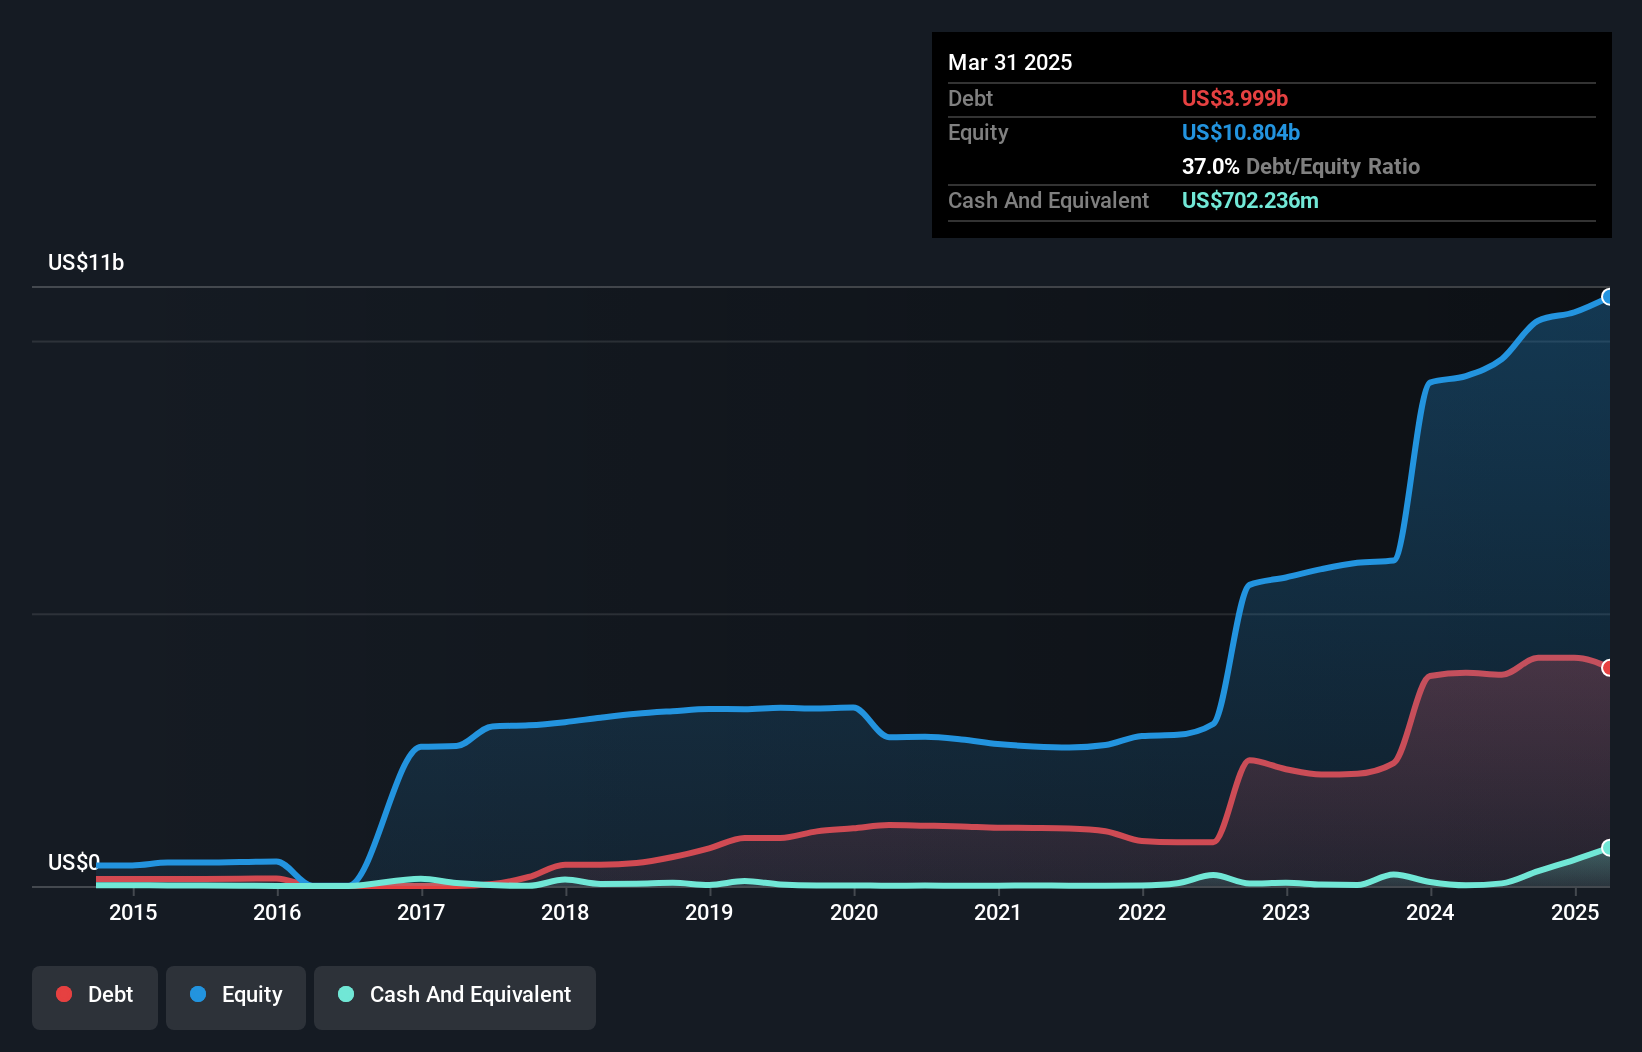The image size is (1642, 1052).
Task: Click the US$10.804b equity value
Action: coord(1241,132)
